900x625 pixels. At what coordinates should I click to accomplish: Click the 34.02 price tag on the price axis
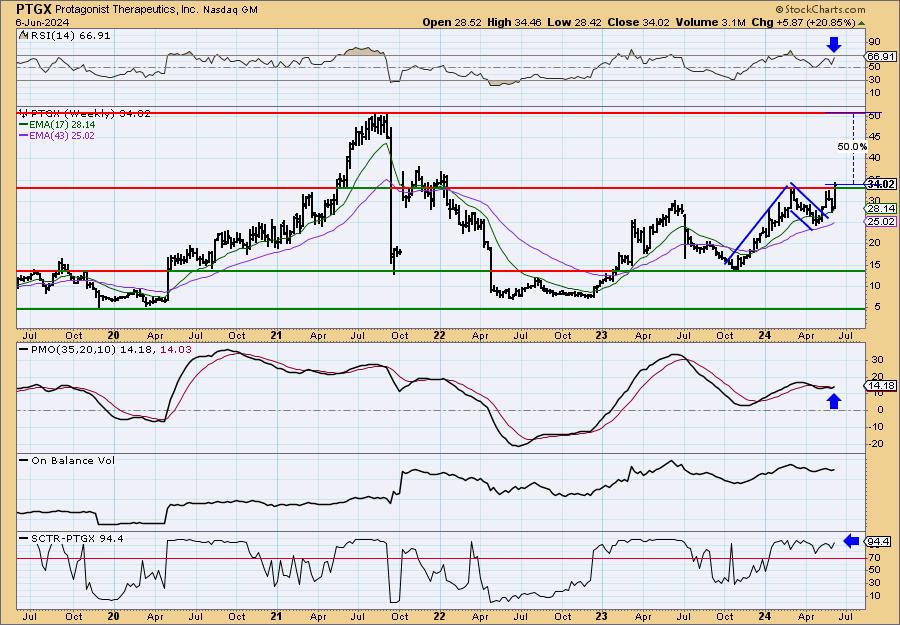pyautogui.click(x=881, y=184)
